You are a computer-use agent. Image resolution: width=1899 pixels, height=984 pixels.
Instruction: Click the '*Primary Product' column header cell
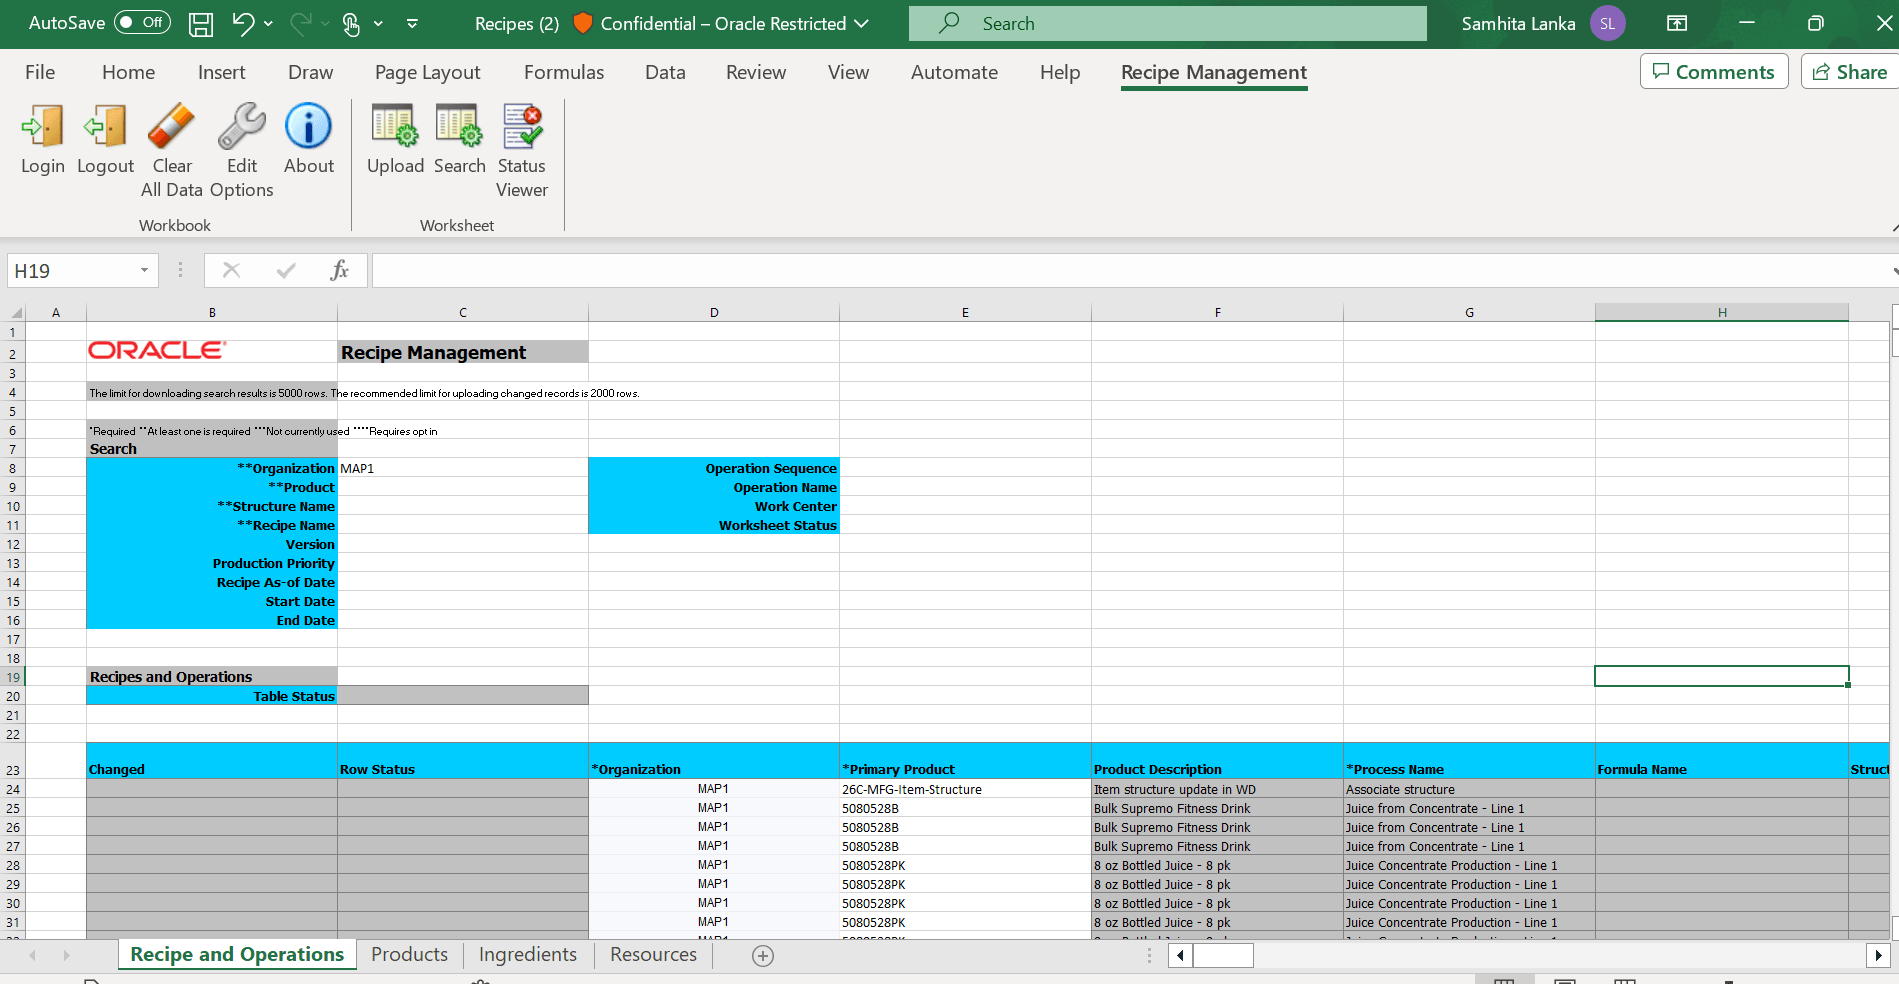[x=965, y=761]
